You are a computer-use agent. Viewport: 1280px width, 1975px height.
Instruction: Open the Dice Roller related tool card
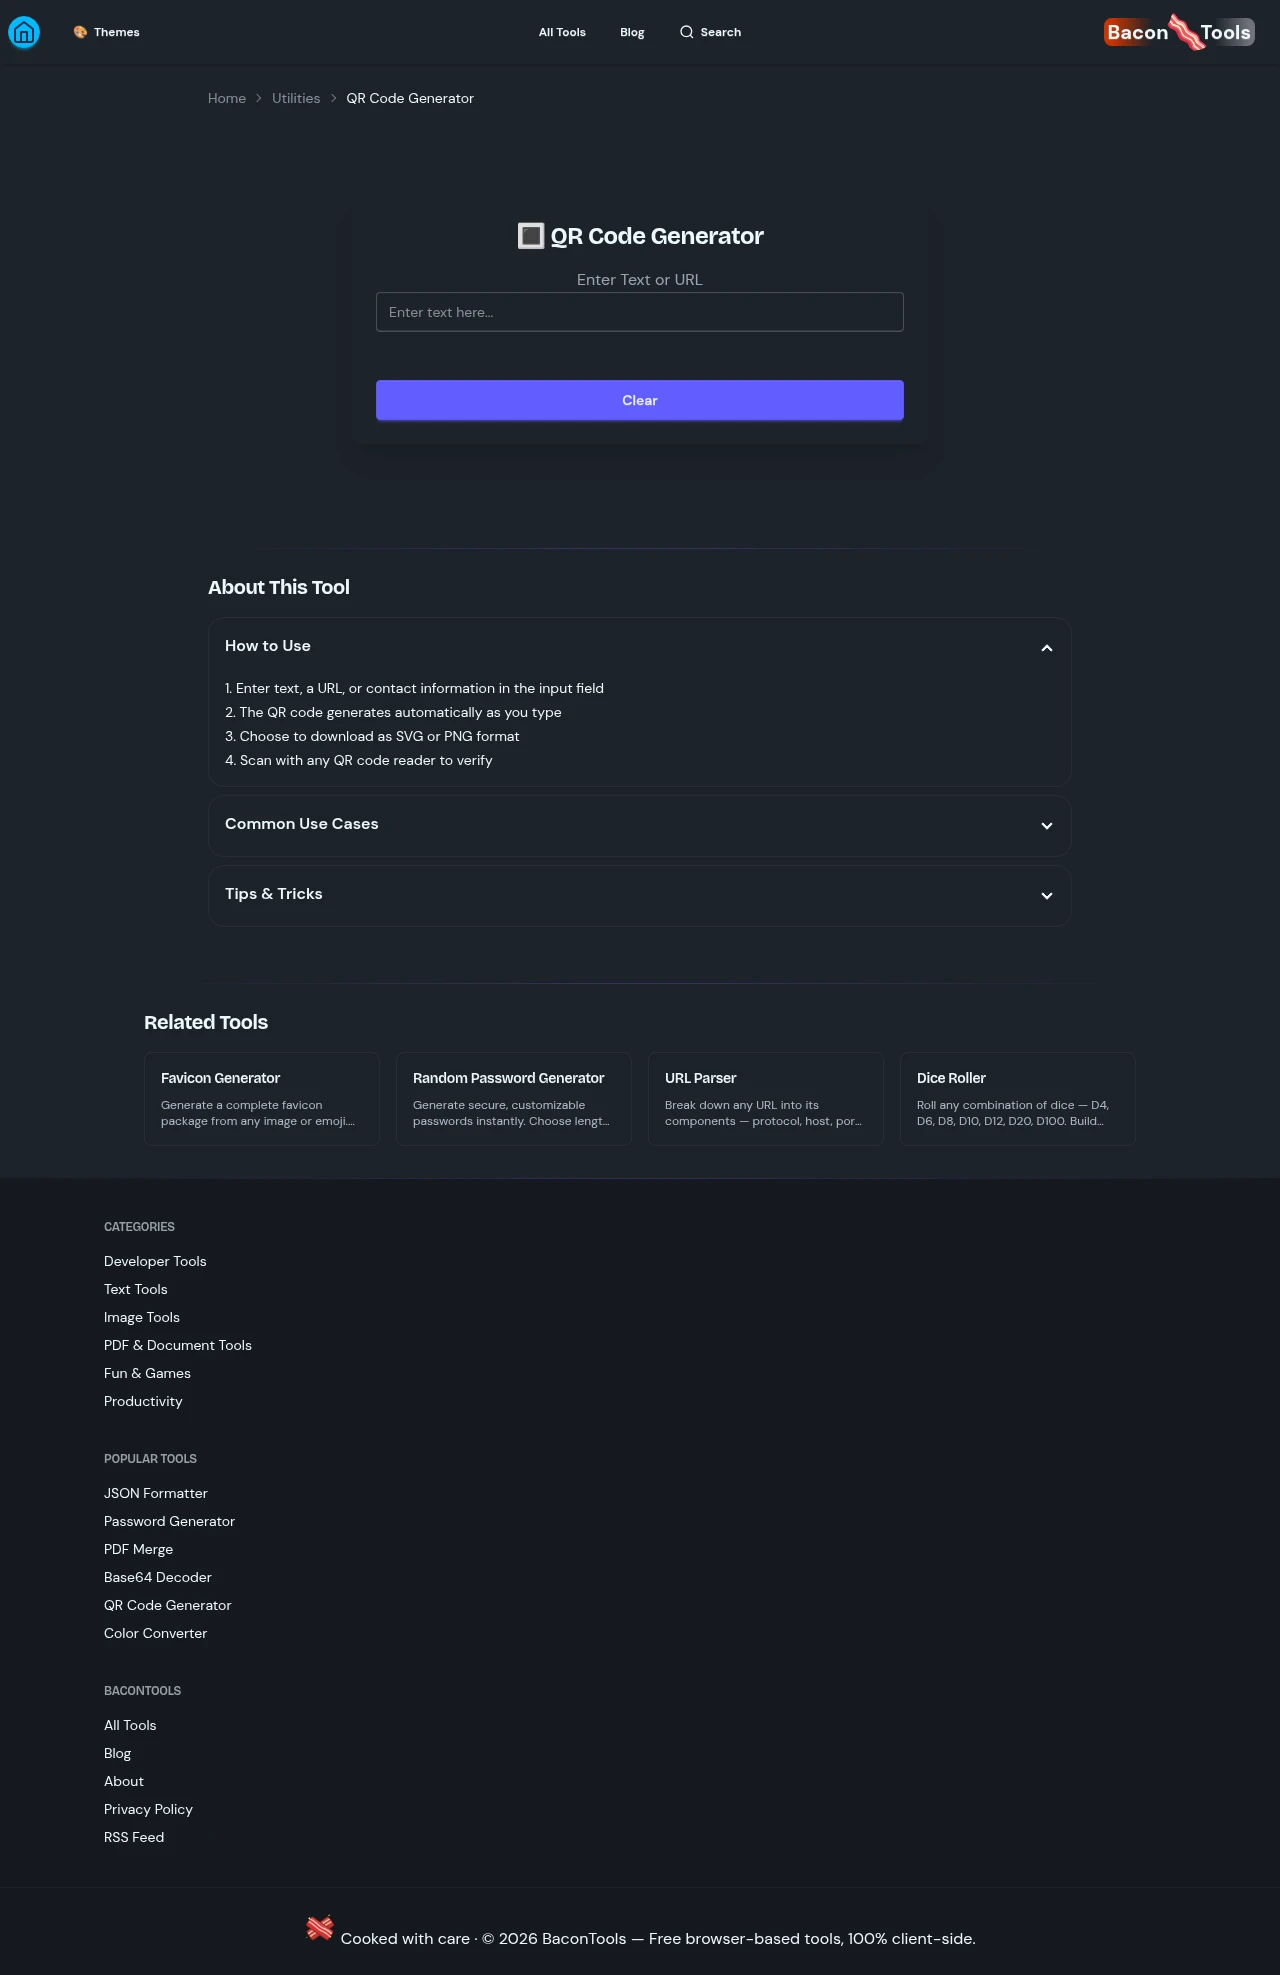click(1017, 1098)
